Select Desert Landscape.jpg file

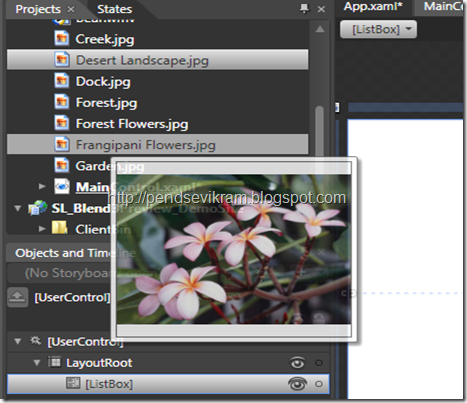click(x=157, y=60)
